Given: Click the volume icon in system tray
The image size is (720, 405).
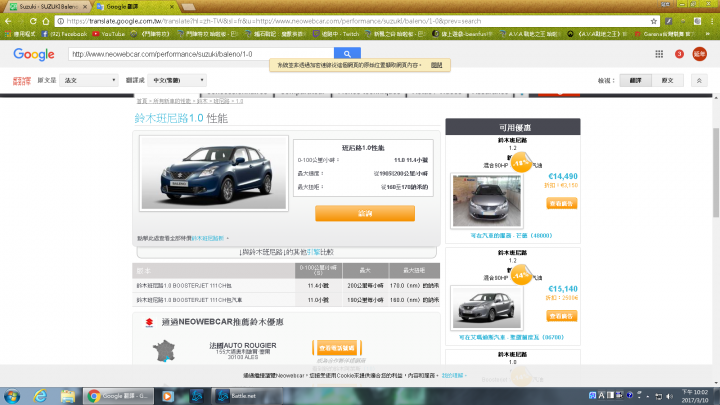Looking at the screenshot, I should pyautogui.click(x=669, y=396).
